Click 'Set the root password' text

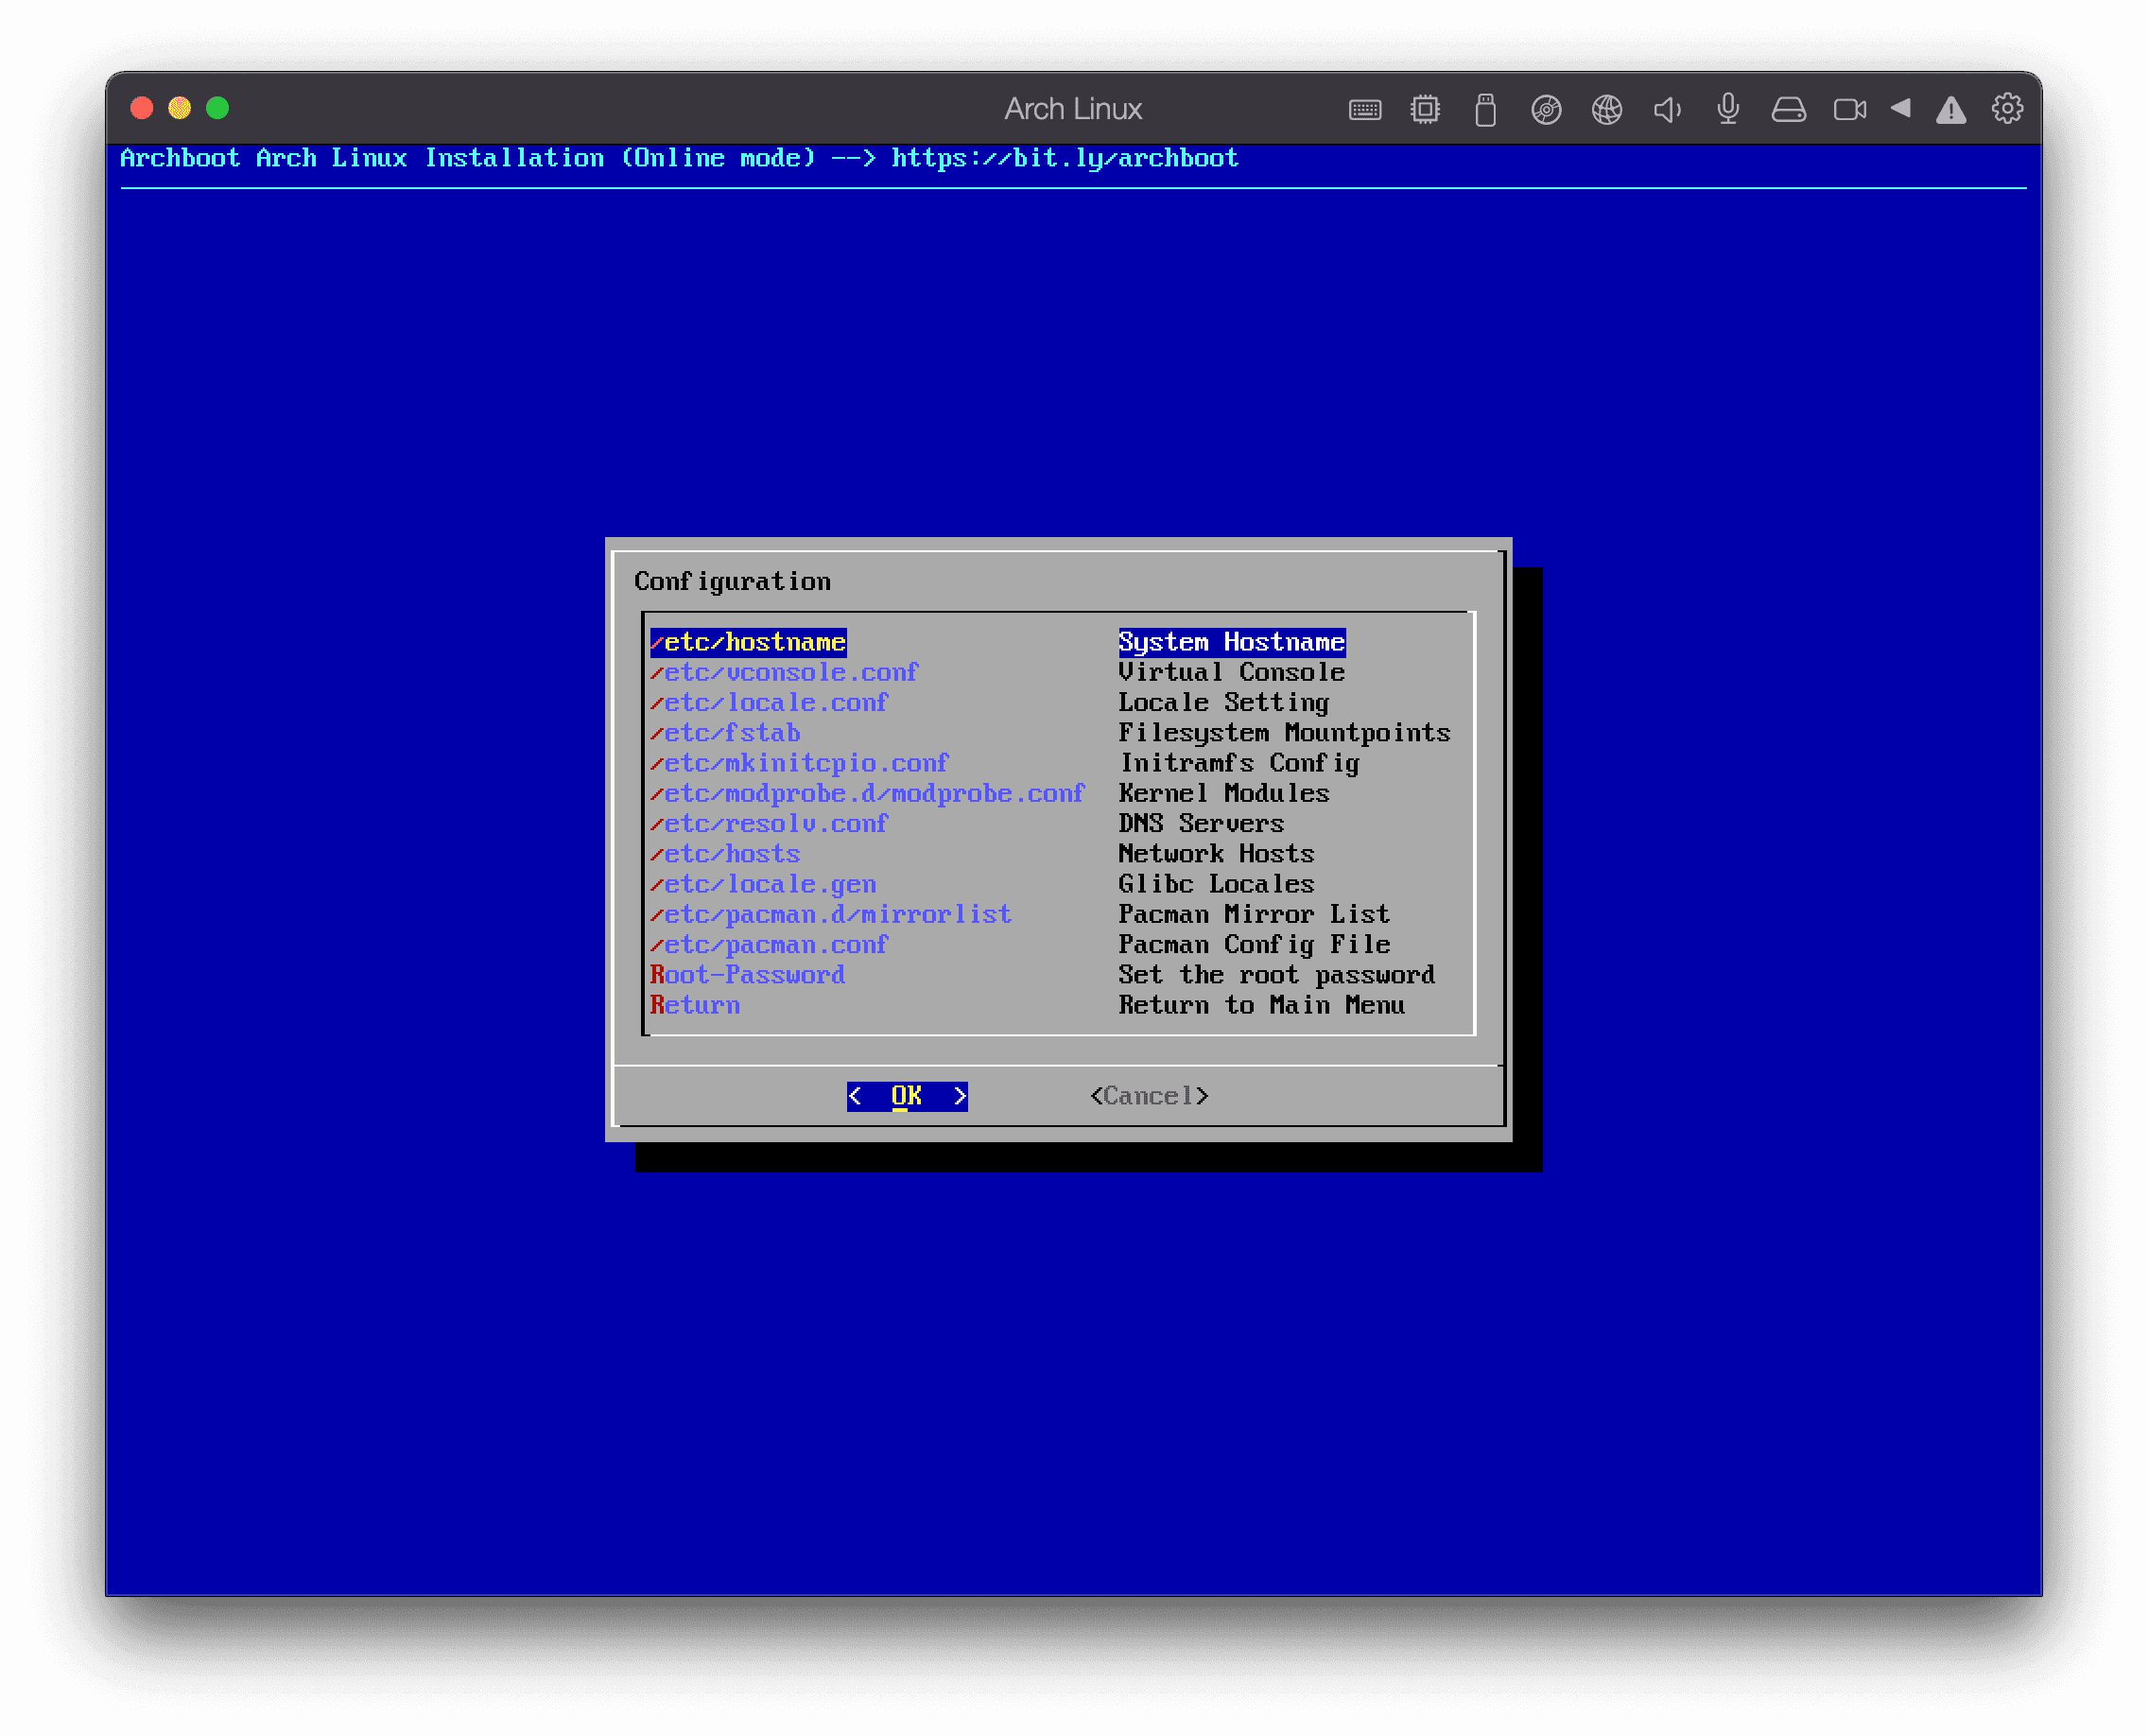coord(1277,975)
